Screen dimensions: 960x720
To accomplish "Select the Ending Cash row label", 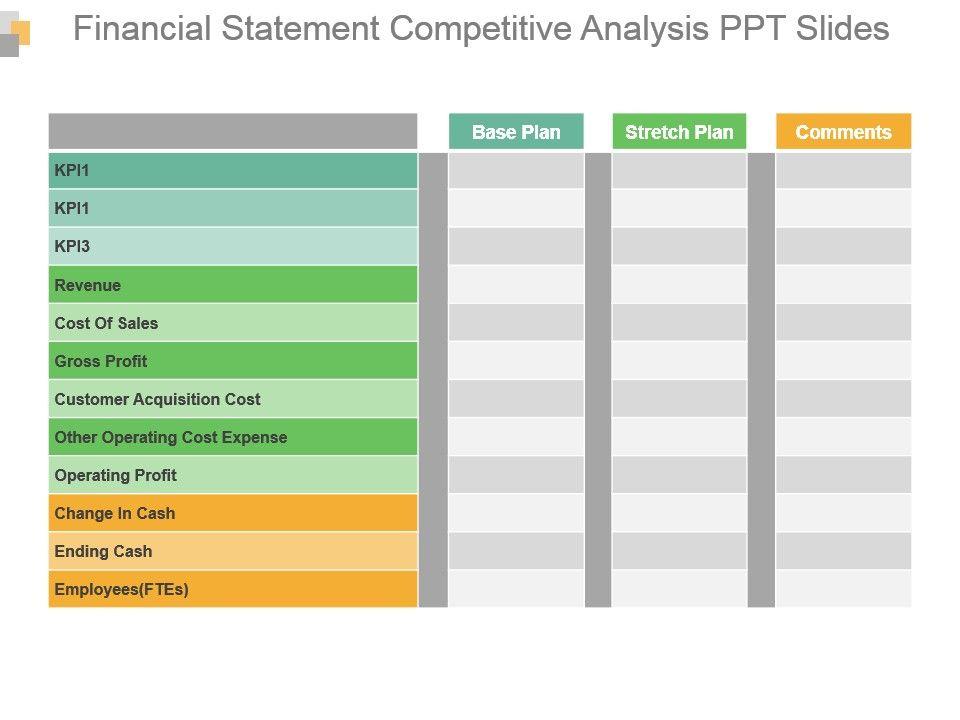I will pos(232,551).
